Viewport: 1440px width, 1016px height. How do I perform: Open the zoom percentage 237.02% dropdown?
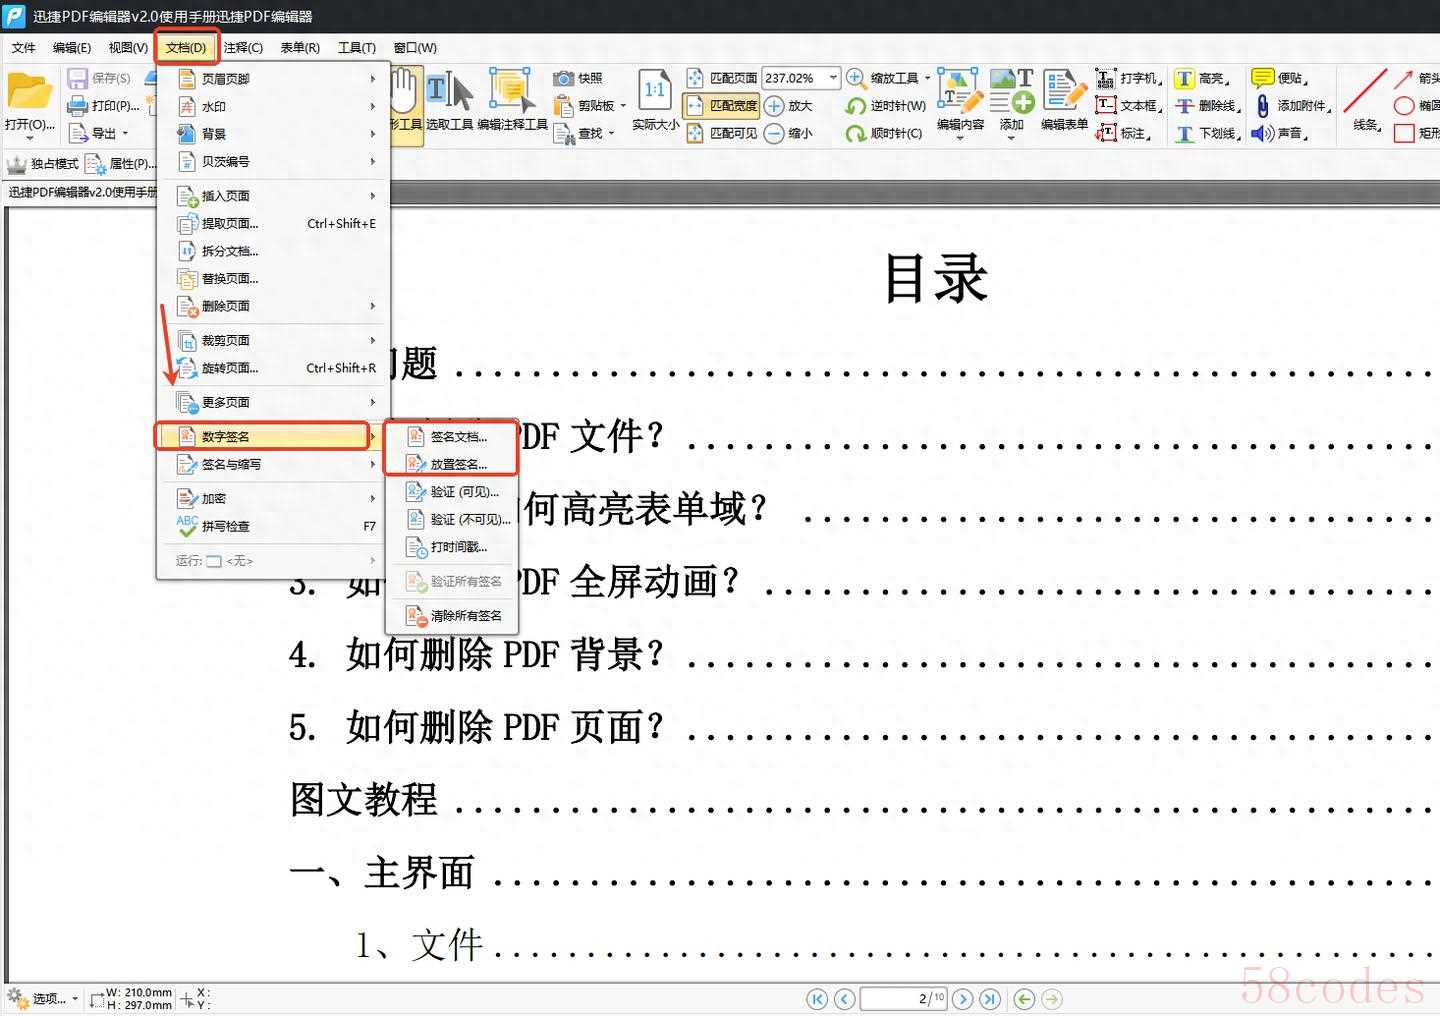tap(833, 78)
